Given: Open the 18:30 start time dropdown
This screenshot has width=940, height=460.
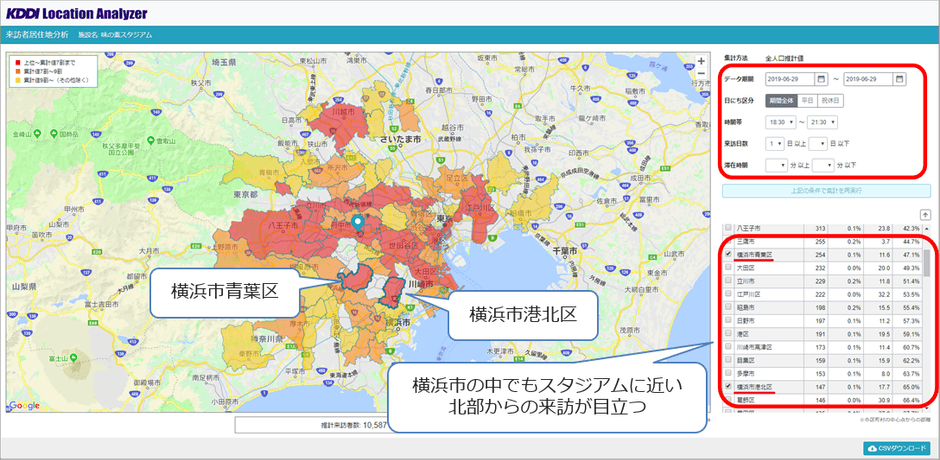Looking at the screenshot, I should [x=783, y=122].
